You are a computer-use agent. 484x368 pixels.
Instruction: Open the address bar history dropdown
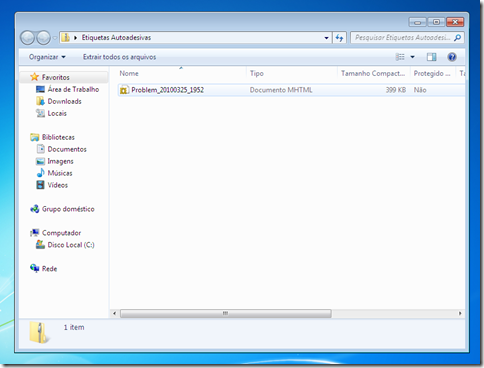pyautogui.click(x=326, y=38)
